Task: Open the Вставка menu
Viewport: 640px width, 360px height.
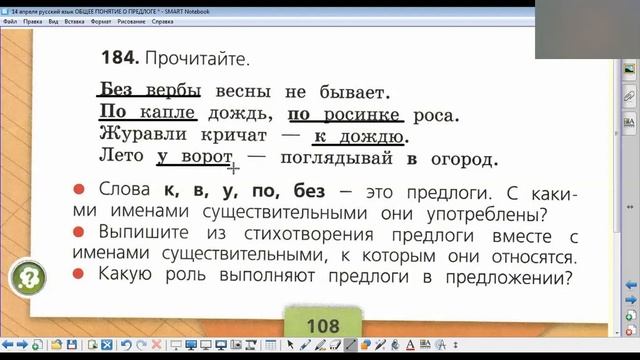Action: (x=74, y=22)
